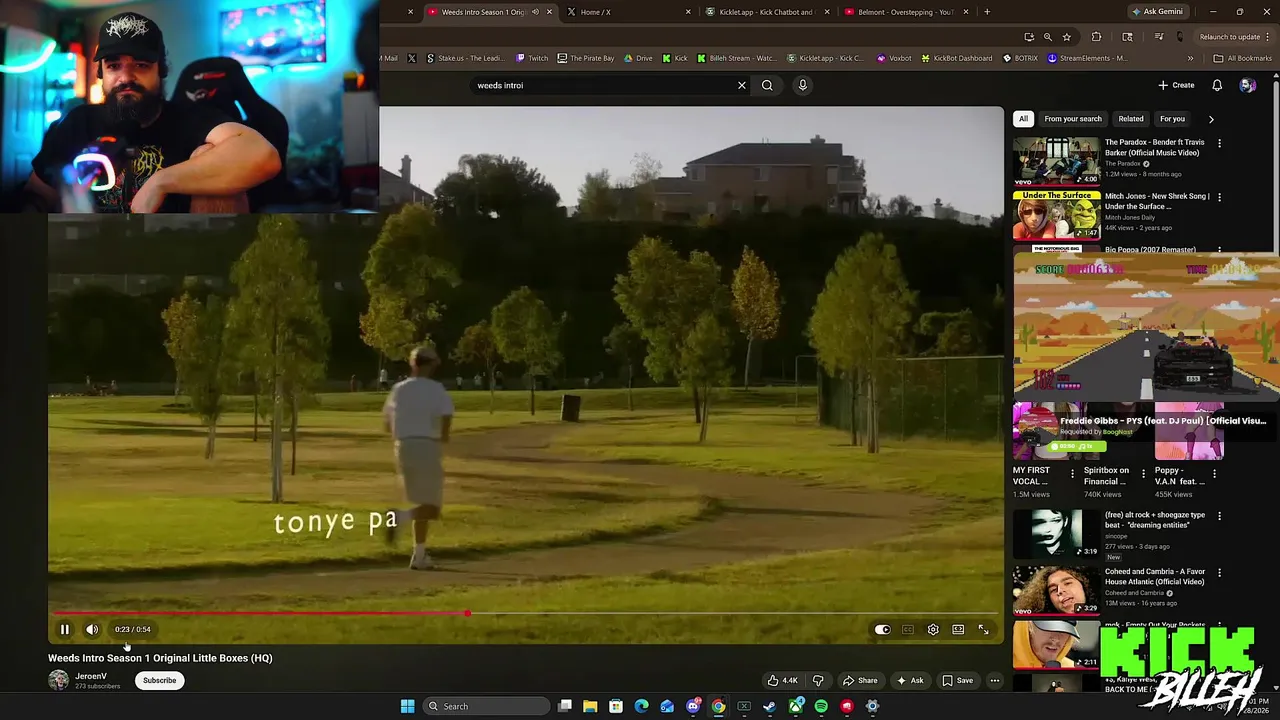Toggle closed captions CC button
The height and width of the screenshot is (720, 1280).
(x=907, y=629)
